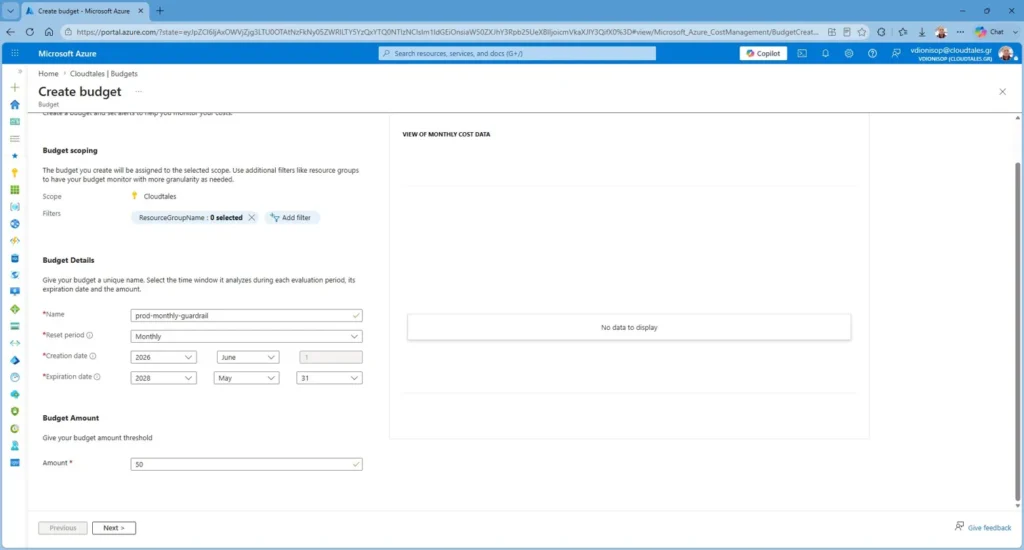Click the page vertical scrollbar
Viewport: 1024px width, 550px height.
[1017, 332]
